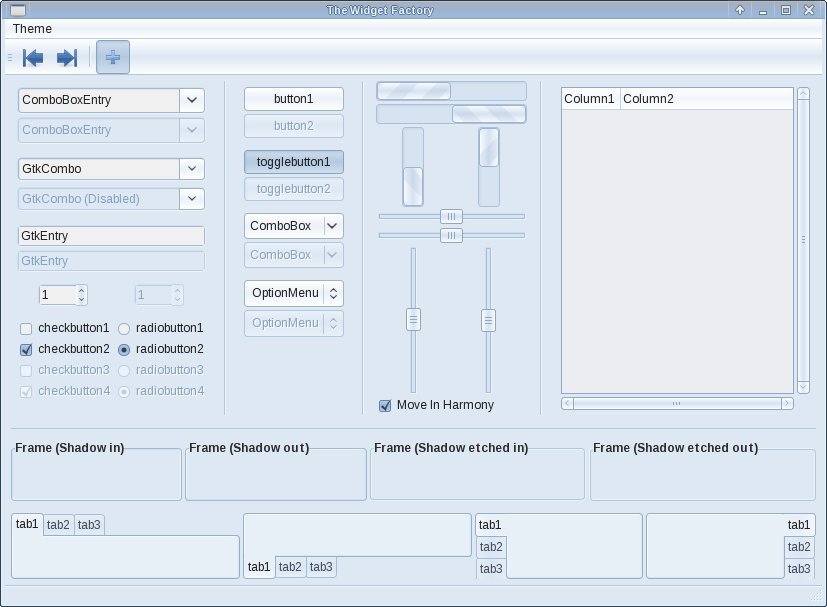Click the second horizontal progress bar

click(451, 114)
